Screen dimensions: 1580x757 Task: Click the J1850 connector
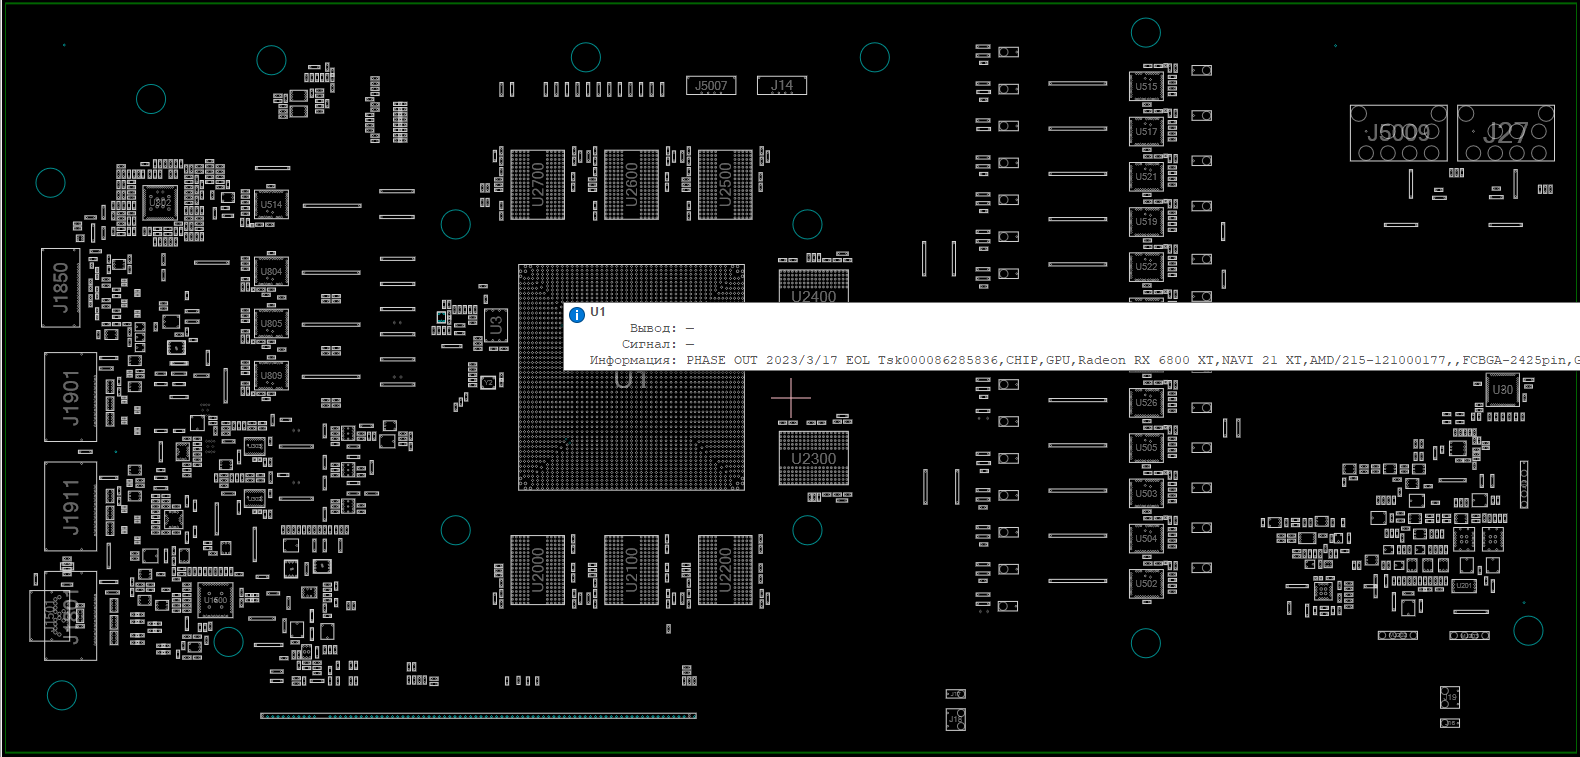coord(61,288)
